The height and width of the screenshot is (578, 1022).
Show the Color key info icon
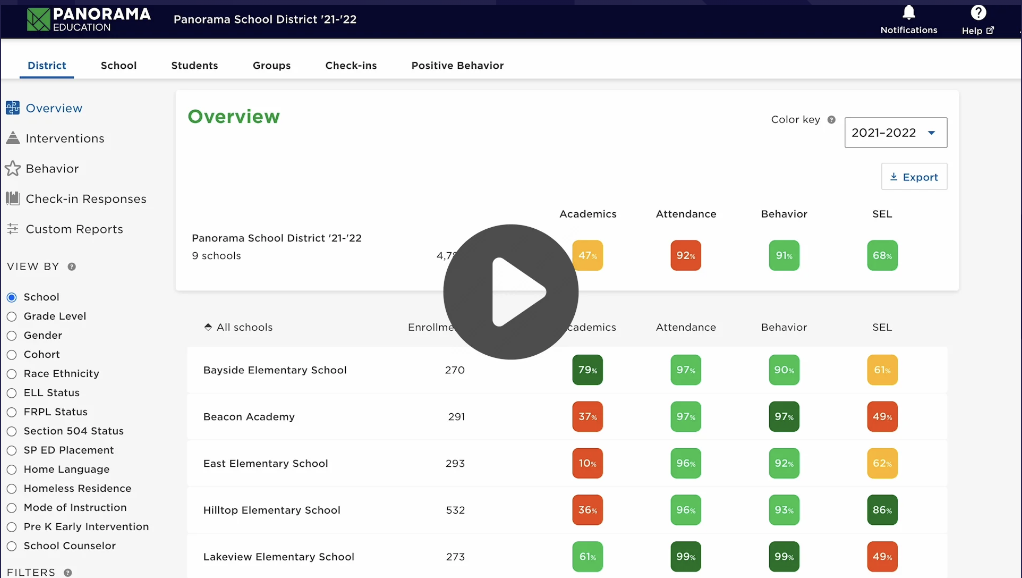[831, 120]
